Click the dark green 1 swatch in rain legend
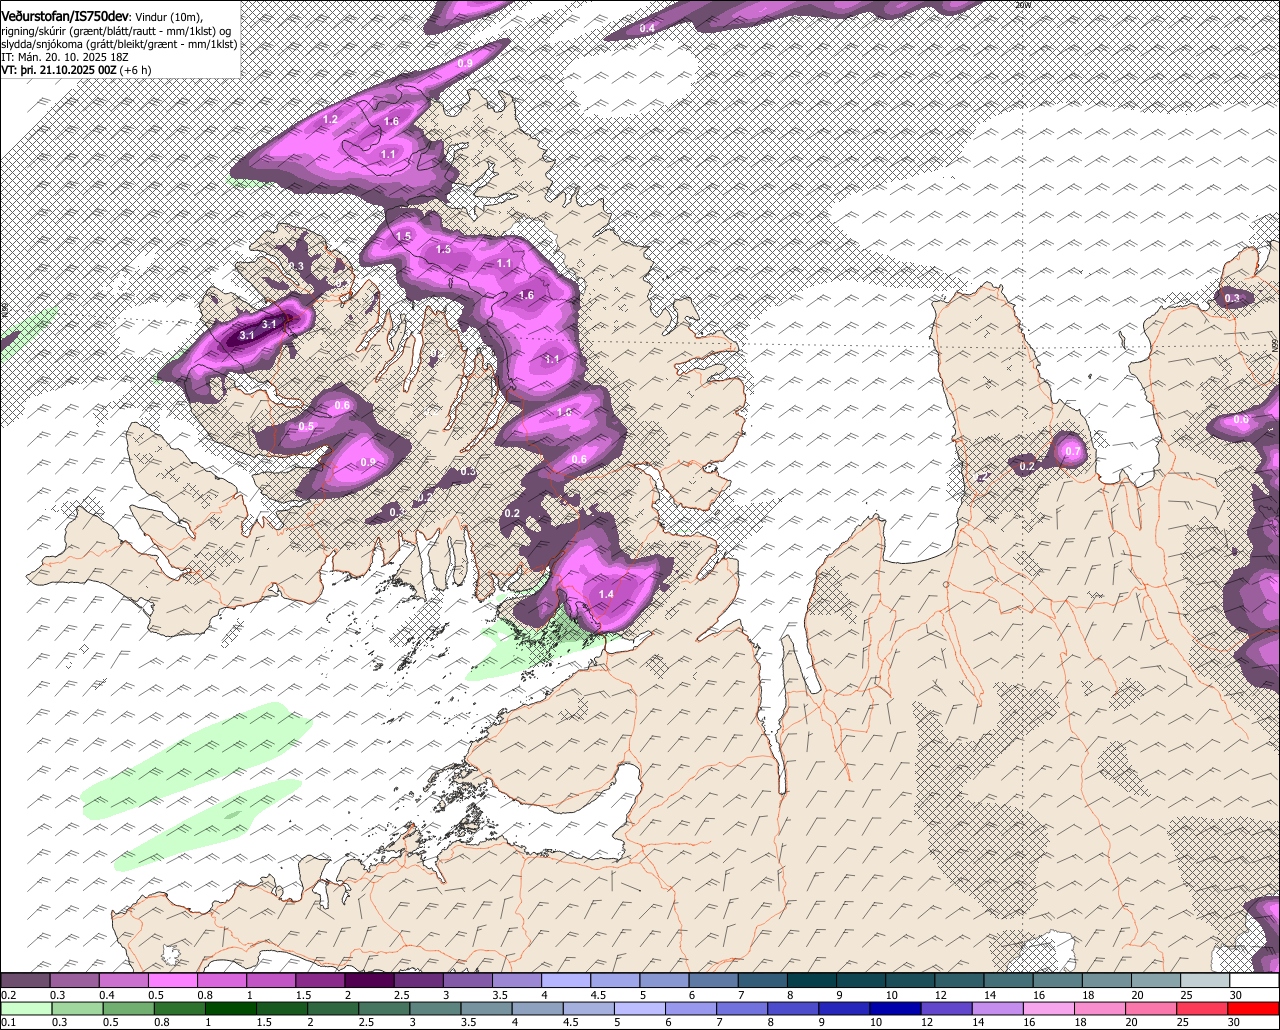 click(x=231, y=1009)
